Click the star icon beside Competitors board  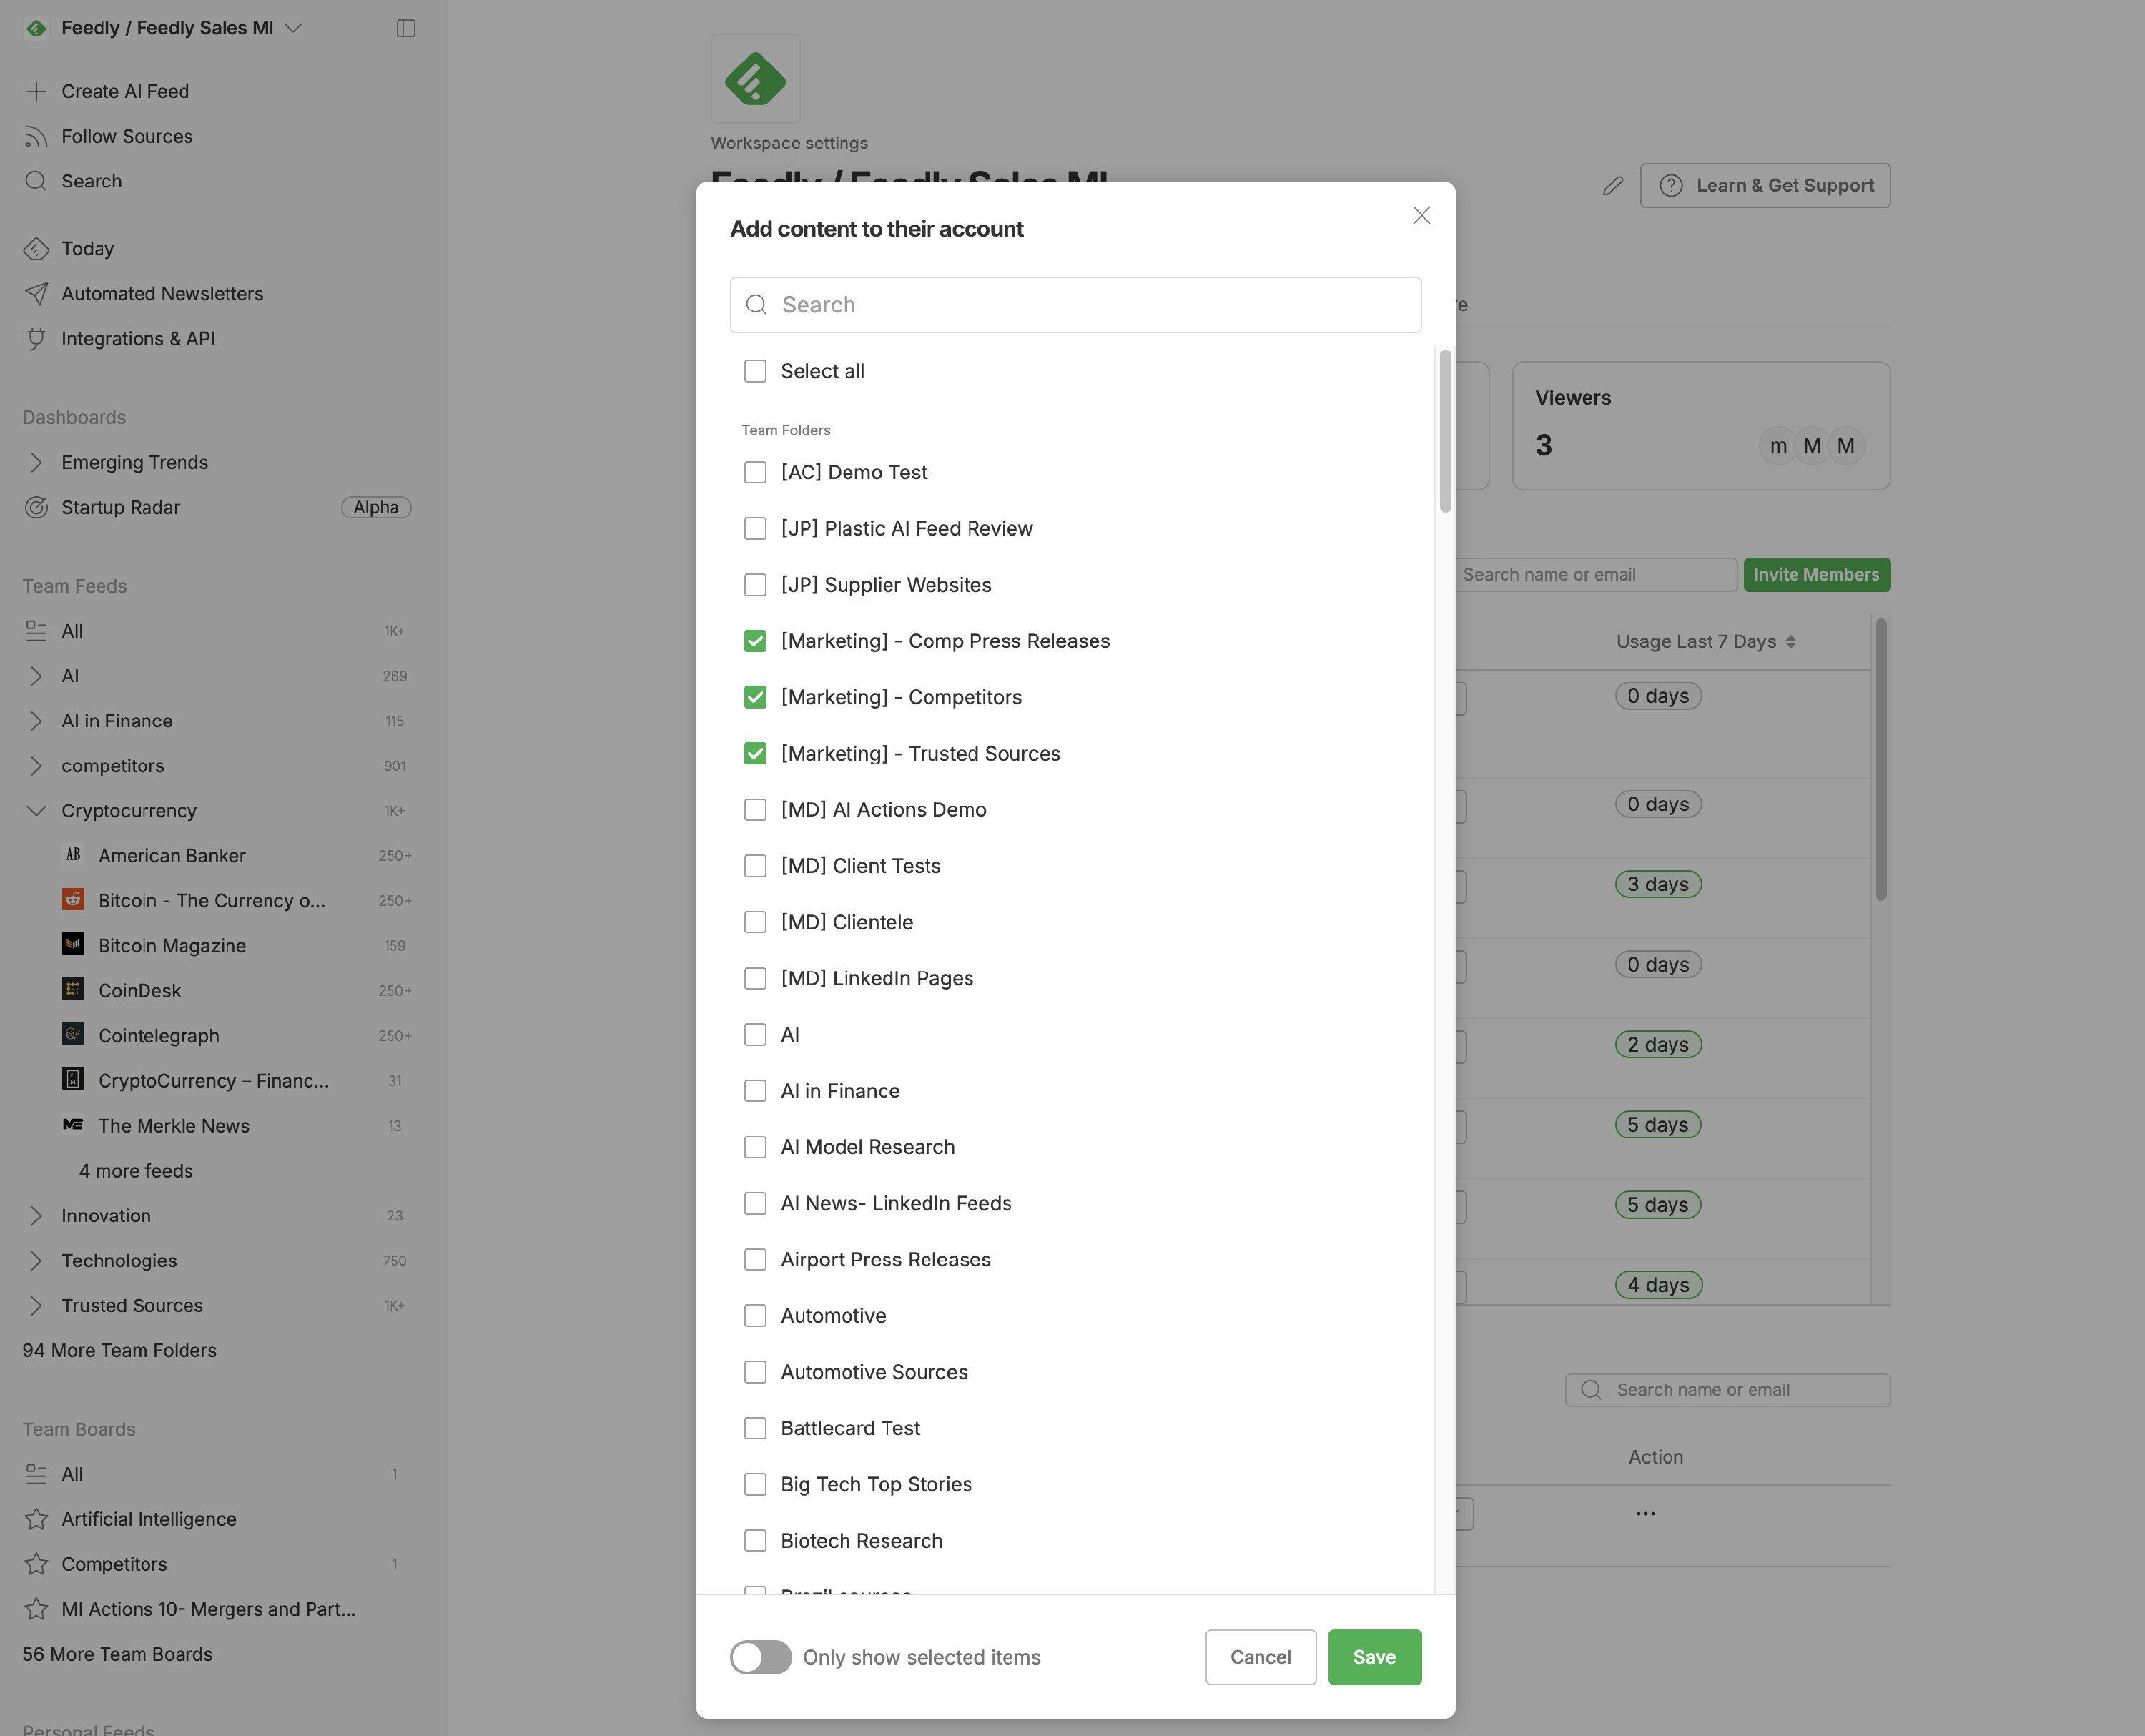click(x=36, y=1564)
